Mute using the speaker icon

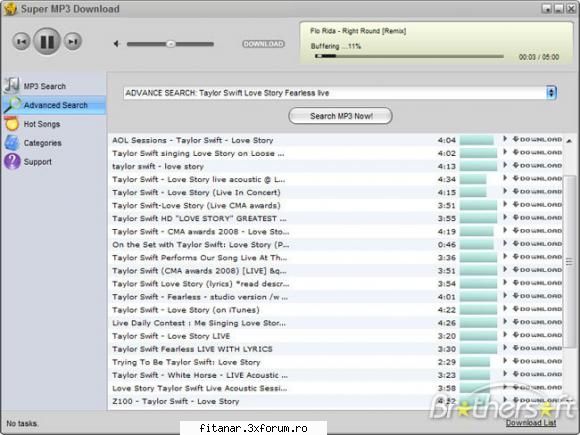point(117,44)
